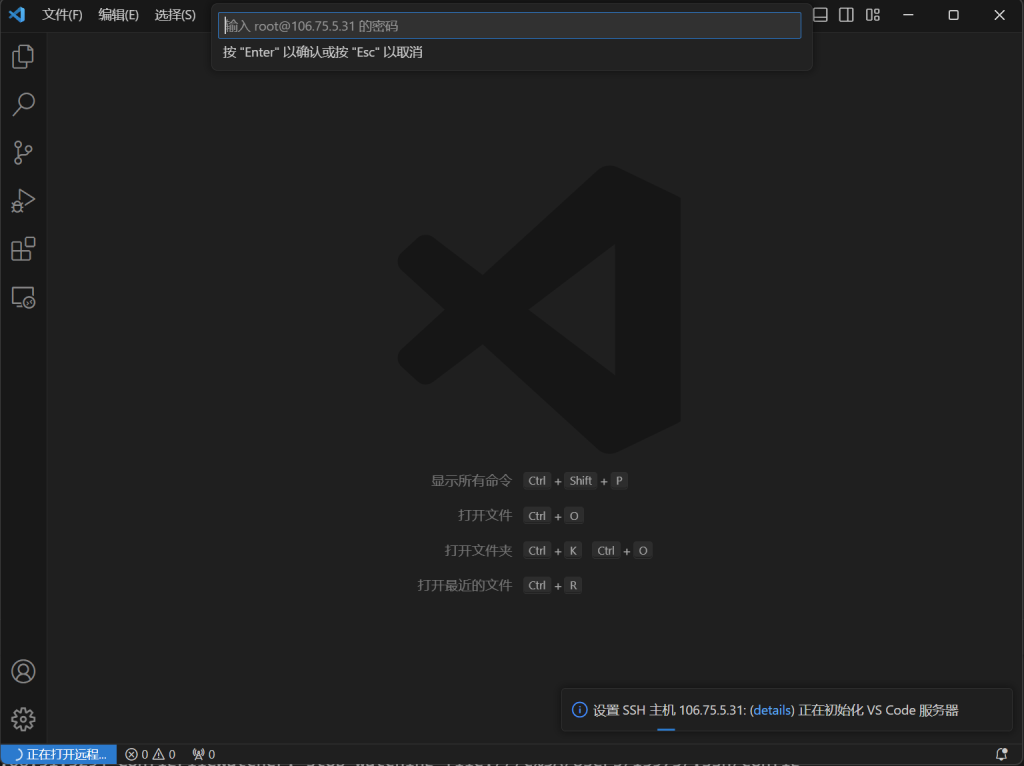The width and height of the screenshot is (1024, 766).
Task: Click the VS Code logo in title bar
Action: pos(17,14)
